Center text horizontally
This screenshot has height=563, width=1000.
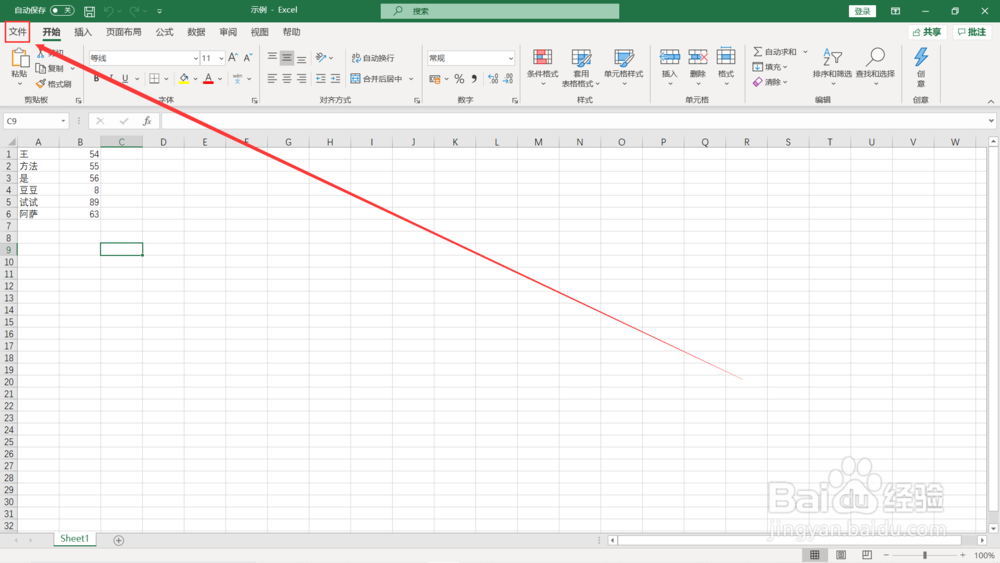tap(287, 78)
